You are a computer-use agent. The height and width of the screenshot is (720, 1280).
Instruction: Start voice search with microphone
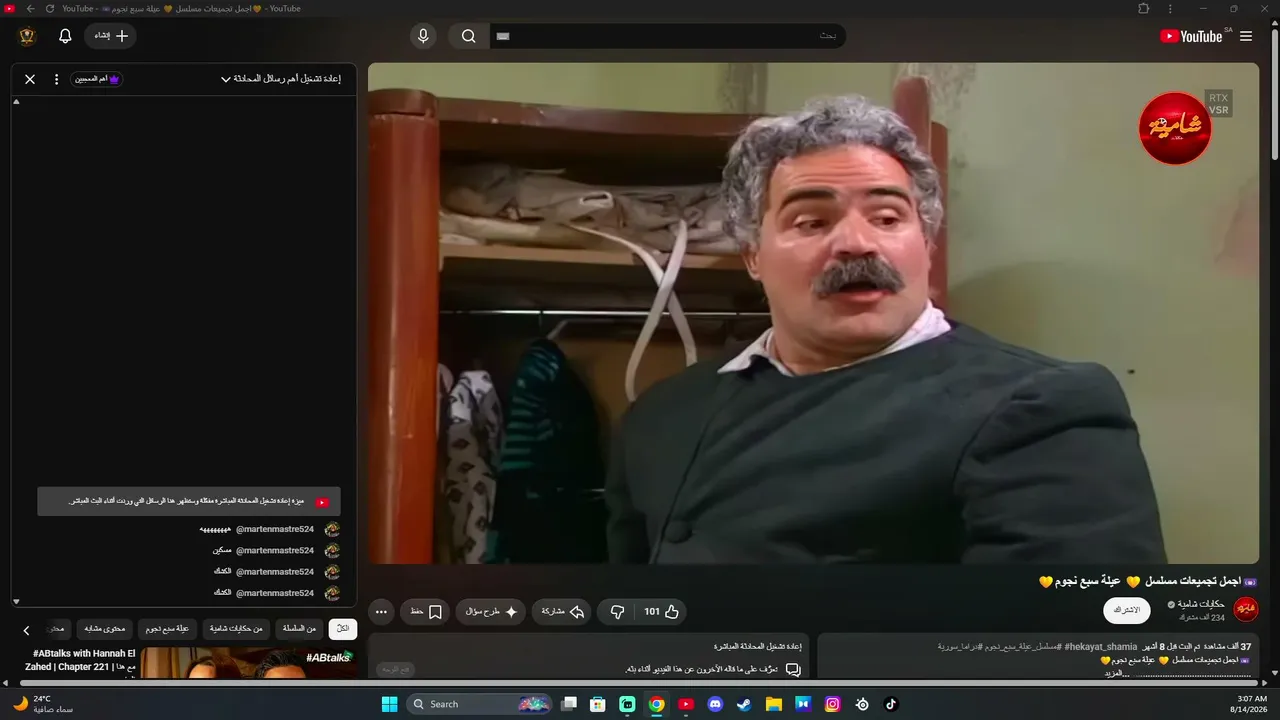[423, 36]
